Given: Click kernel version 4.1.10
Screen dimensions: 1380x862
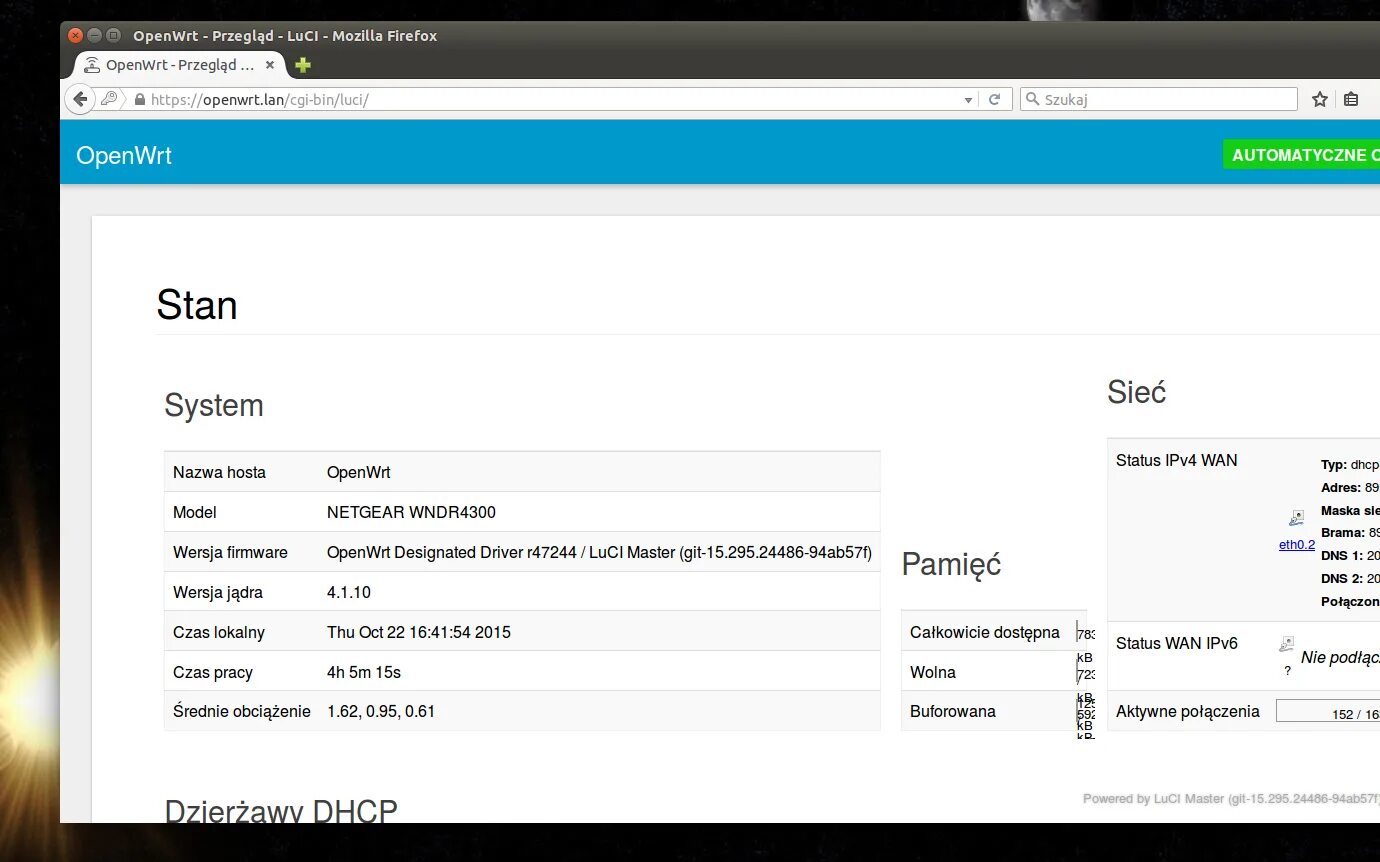Looking at the screenshot, I should (x=349, y=592).
